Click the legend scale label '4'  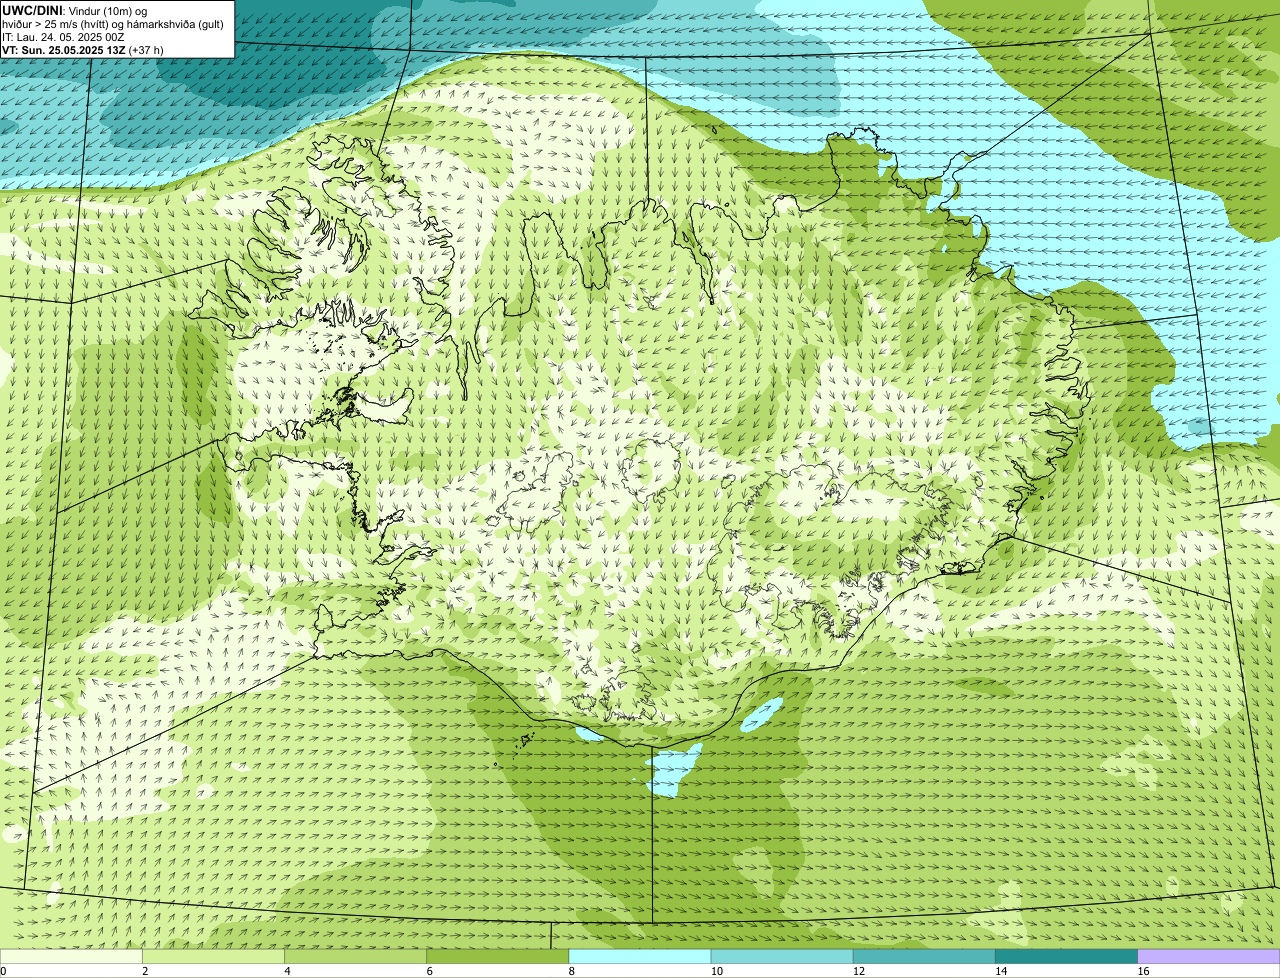pyautogui.click(x=287, y=971)
